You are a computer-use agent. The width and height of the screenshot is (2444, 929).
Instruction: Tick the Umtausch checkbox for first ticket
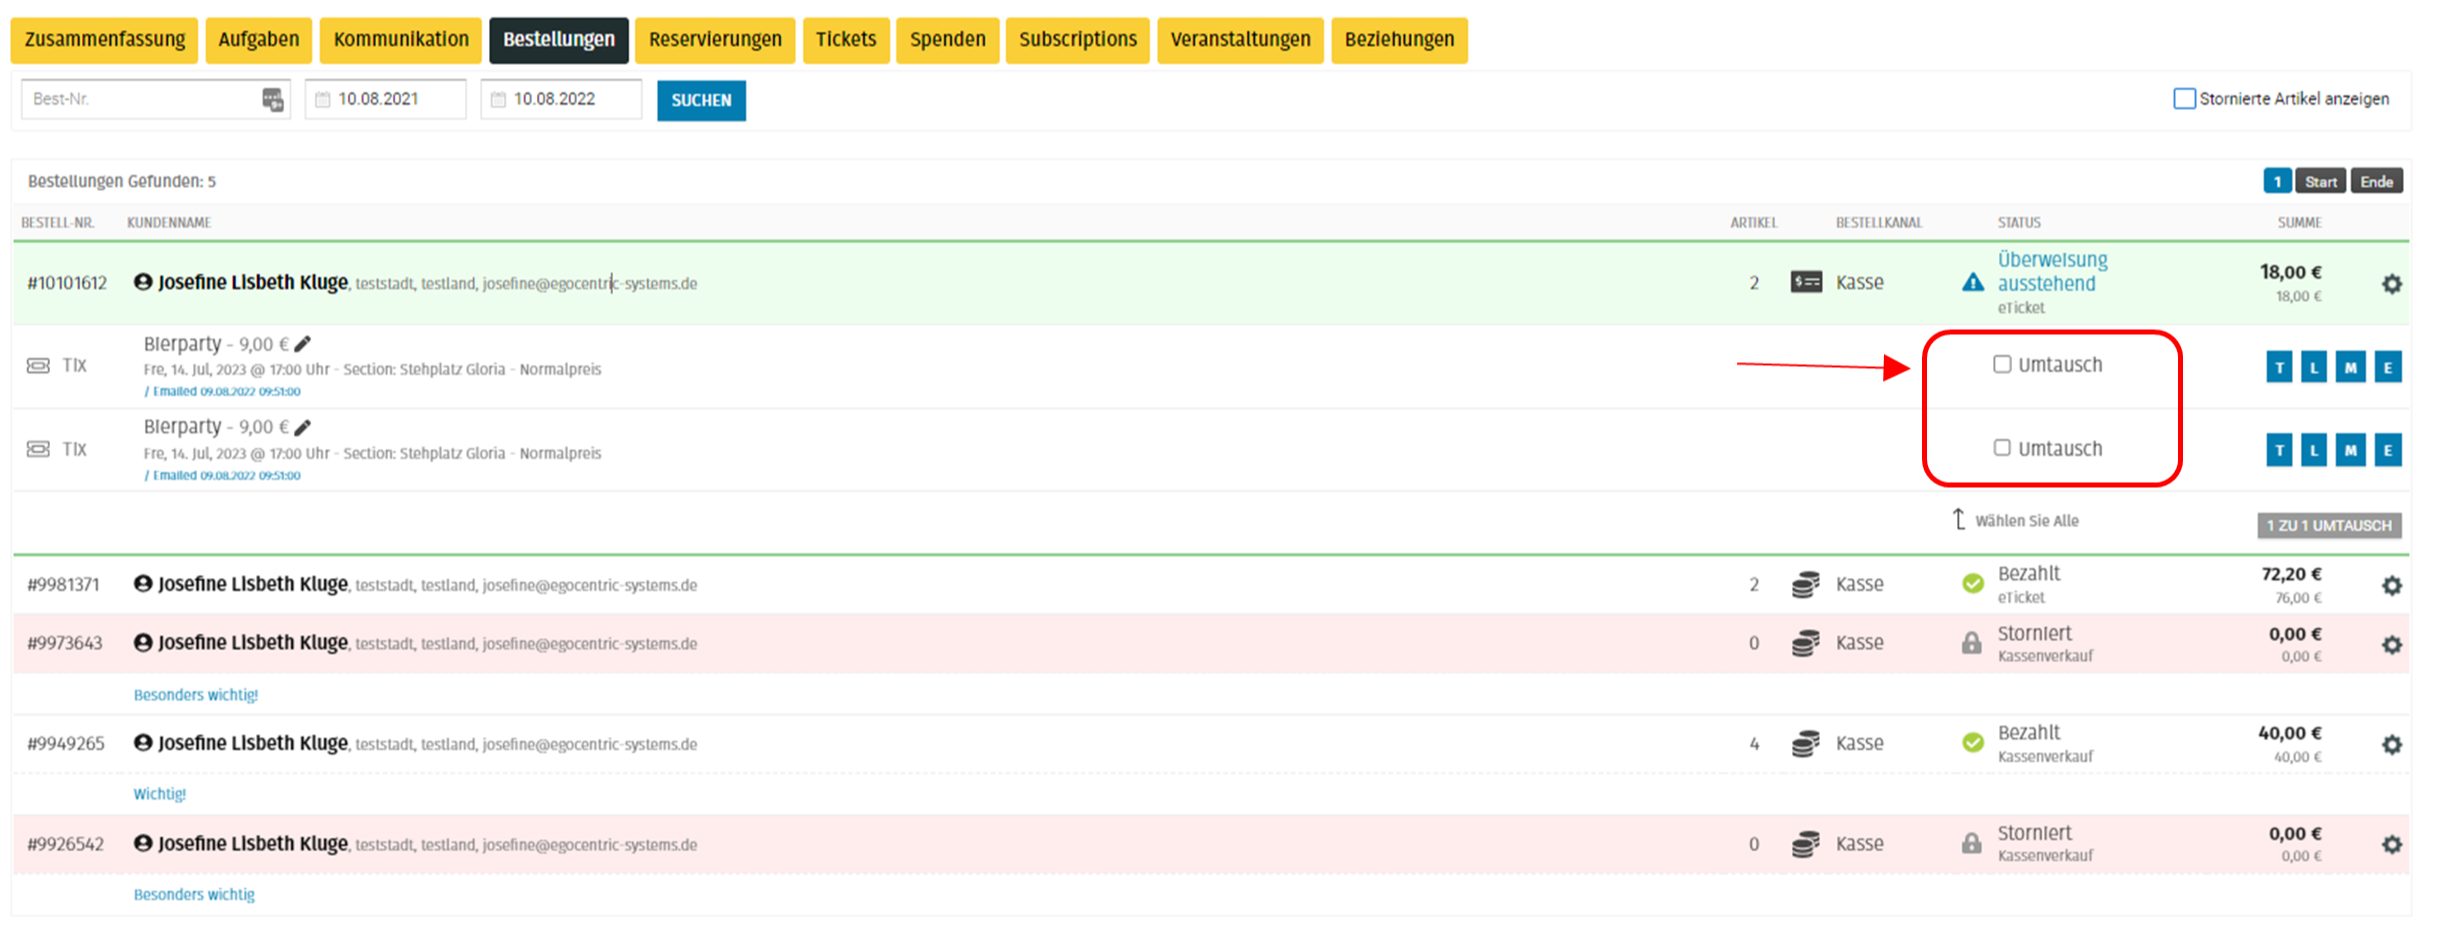point(2001,365)
